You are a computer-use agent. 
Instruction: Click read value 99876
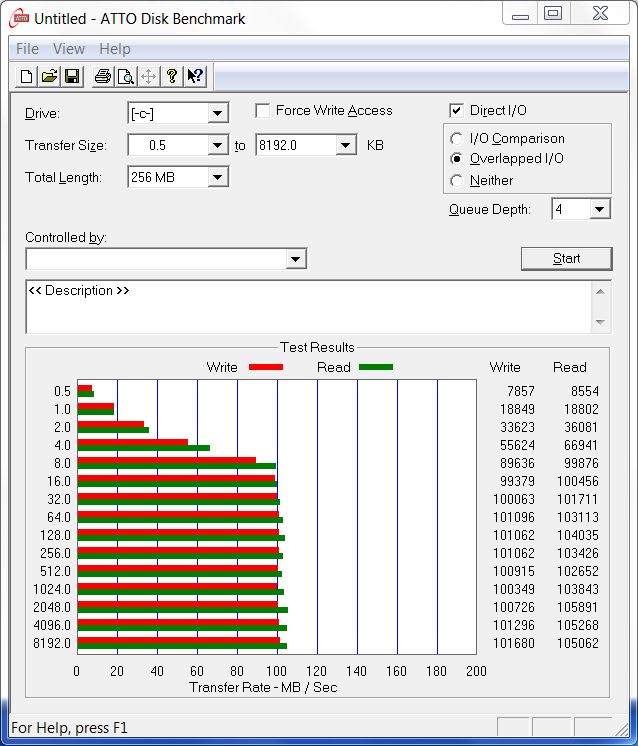pos(581,463)
